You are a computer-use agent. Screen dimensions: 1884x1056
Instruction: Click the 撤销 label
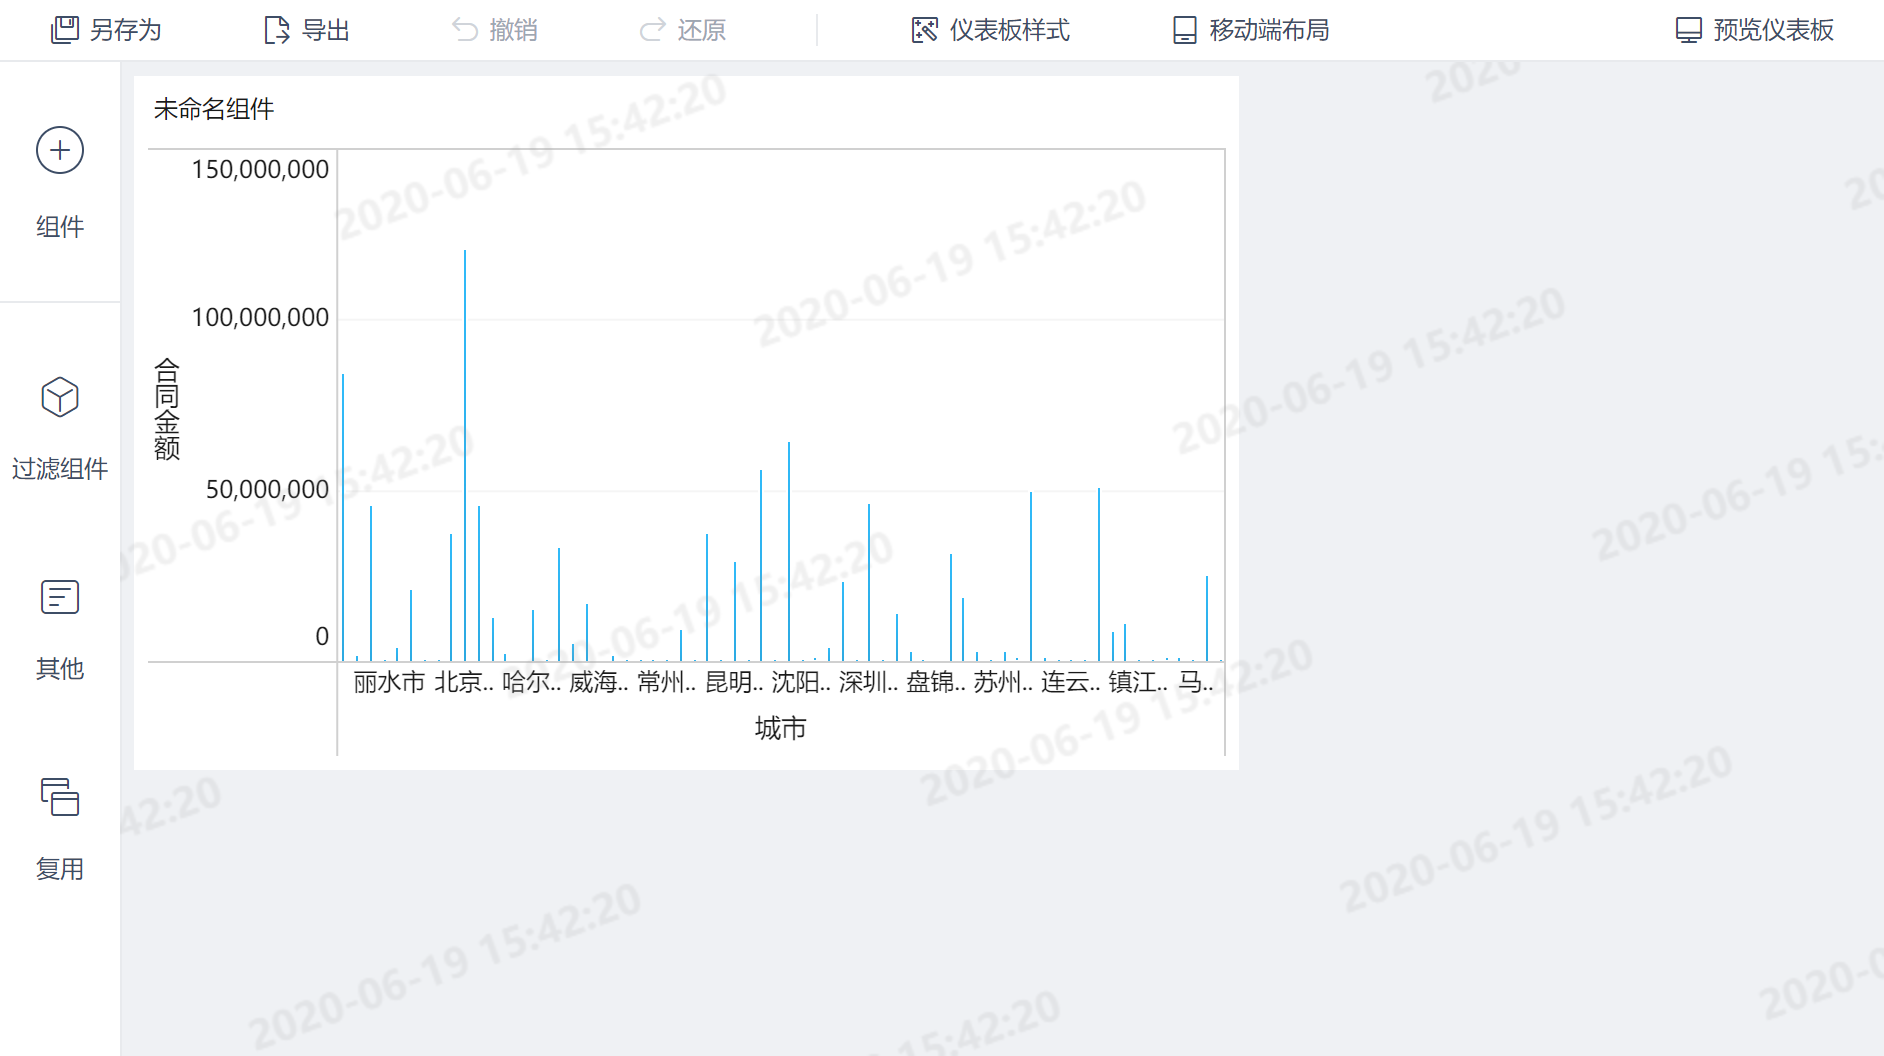pos(514,30)
